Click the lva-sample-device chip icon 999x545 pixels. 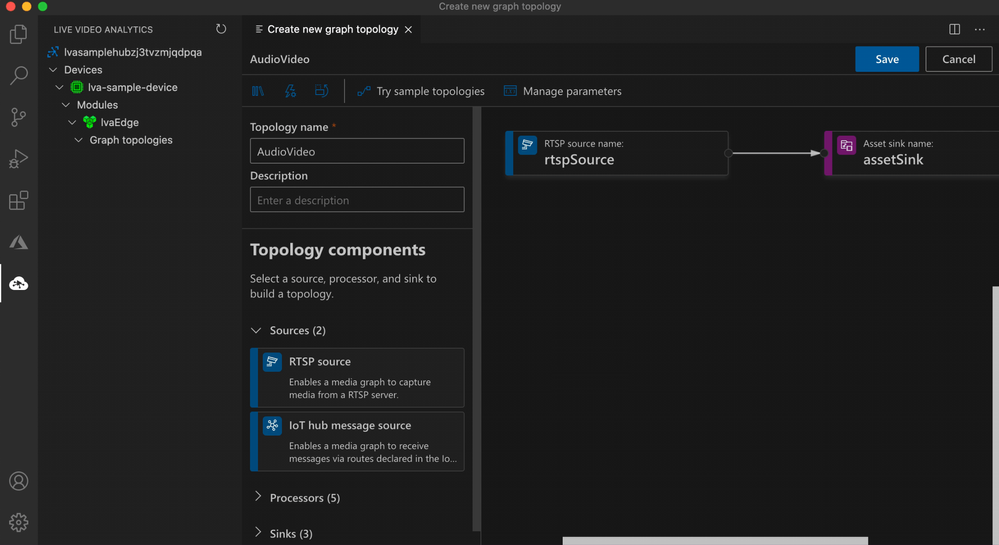[x=76, y=87]
